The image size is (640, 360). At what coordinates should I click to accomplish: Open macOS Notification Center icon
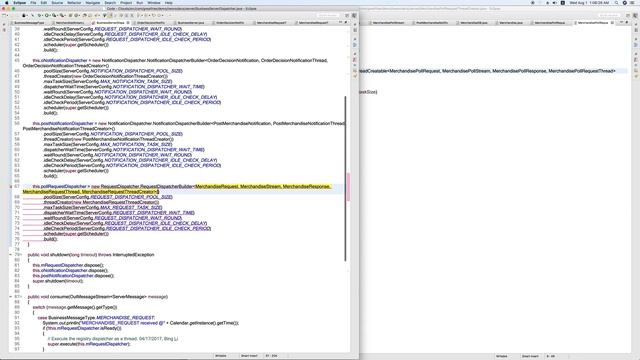(633, 2)
